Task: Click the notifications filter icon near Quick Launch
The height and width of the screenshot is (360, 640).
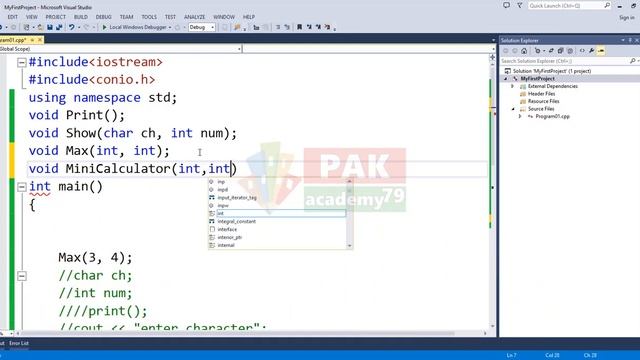Action: click(520, 6)
